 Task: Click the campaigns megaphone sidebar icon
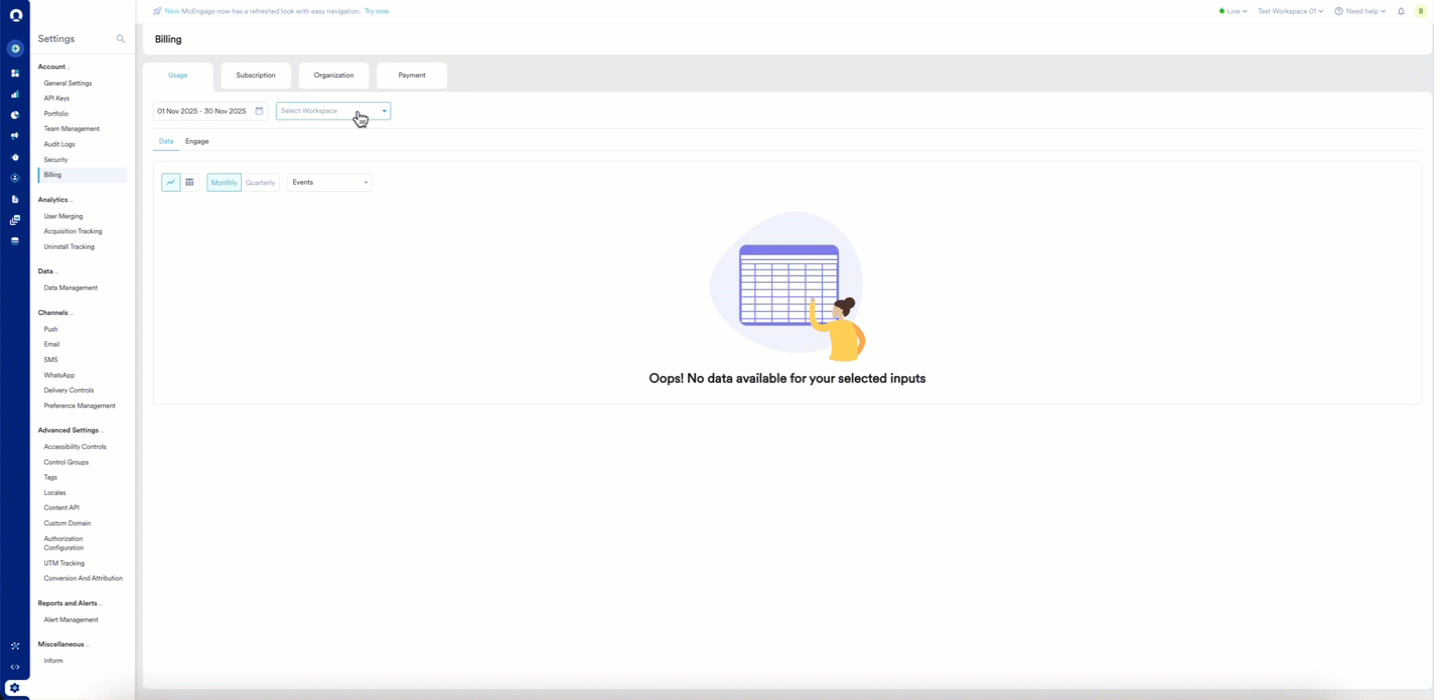coord(15,135)
